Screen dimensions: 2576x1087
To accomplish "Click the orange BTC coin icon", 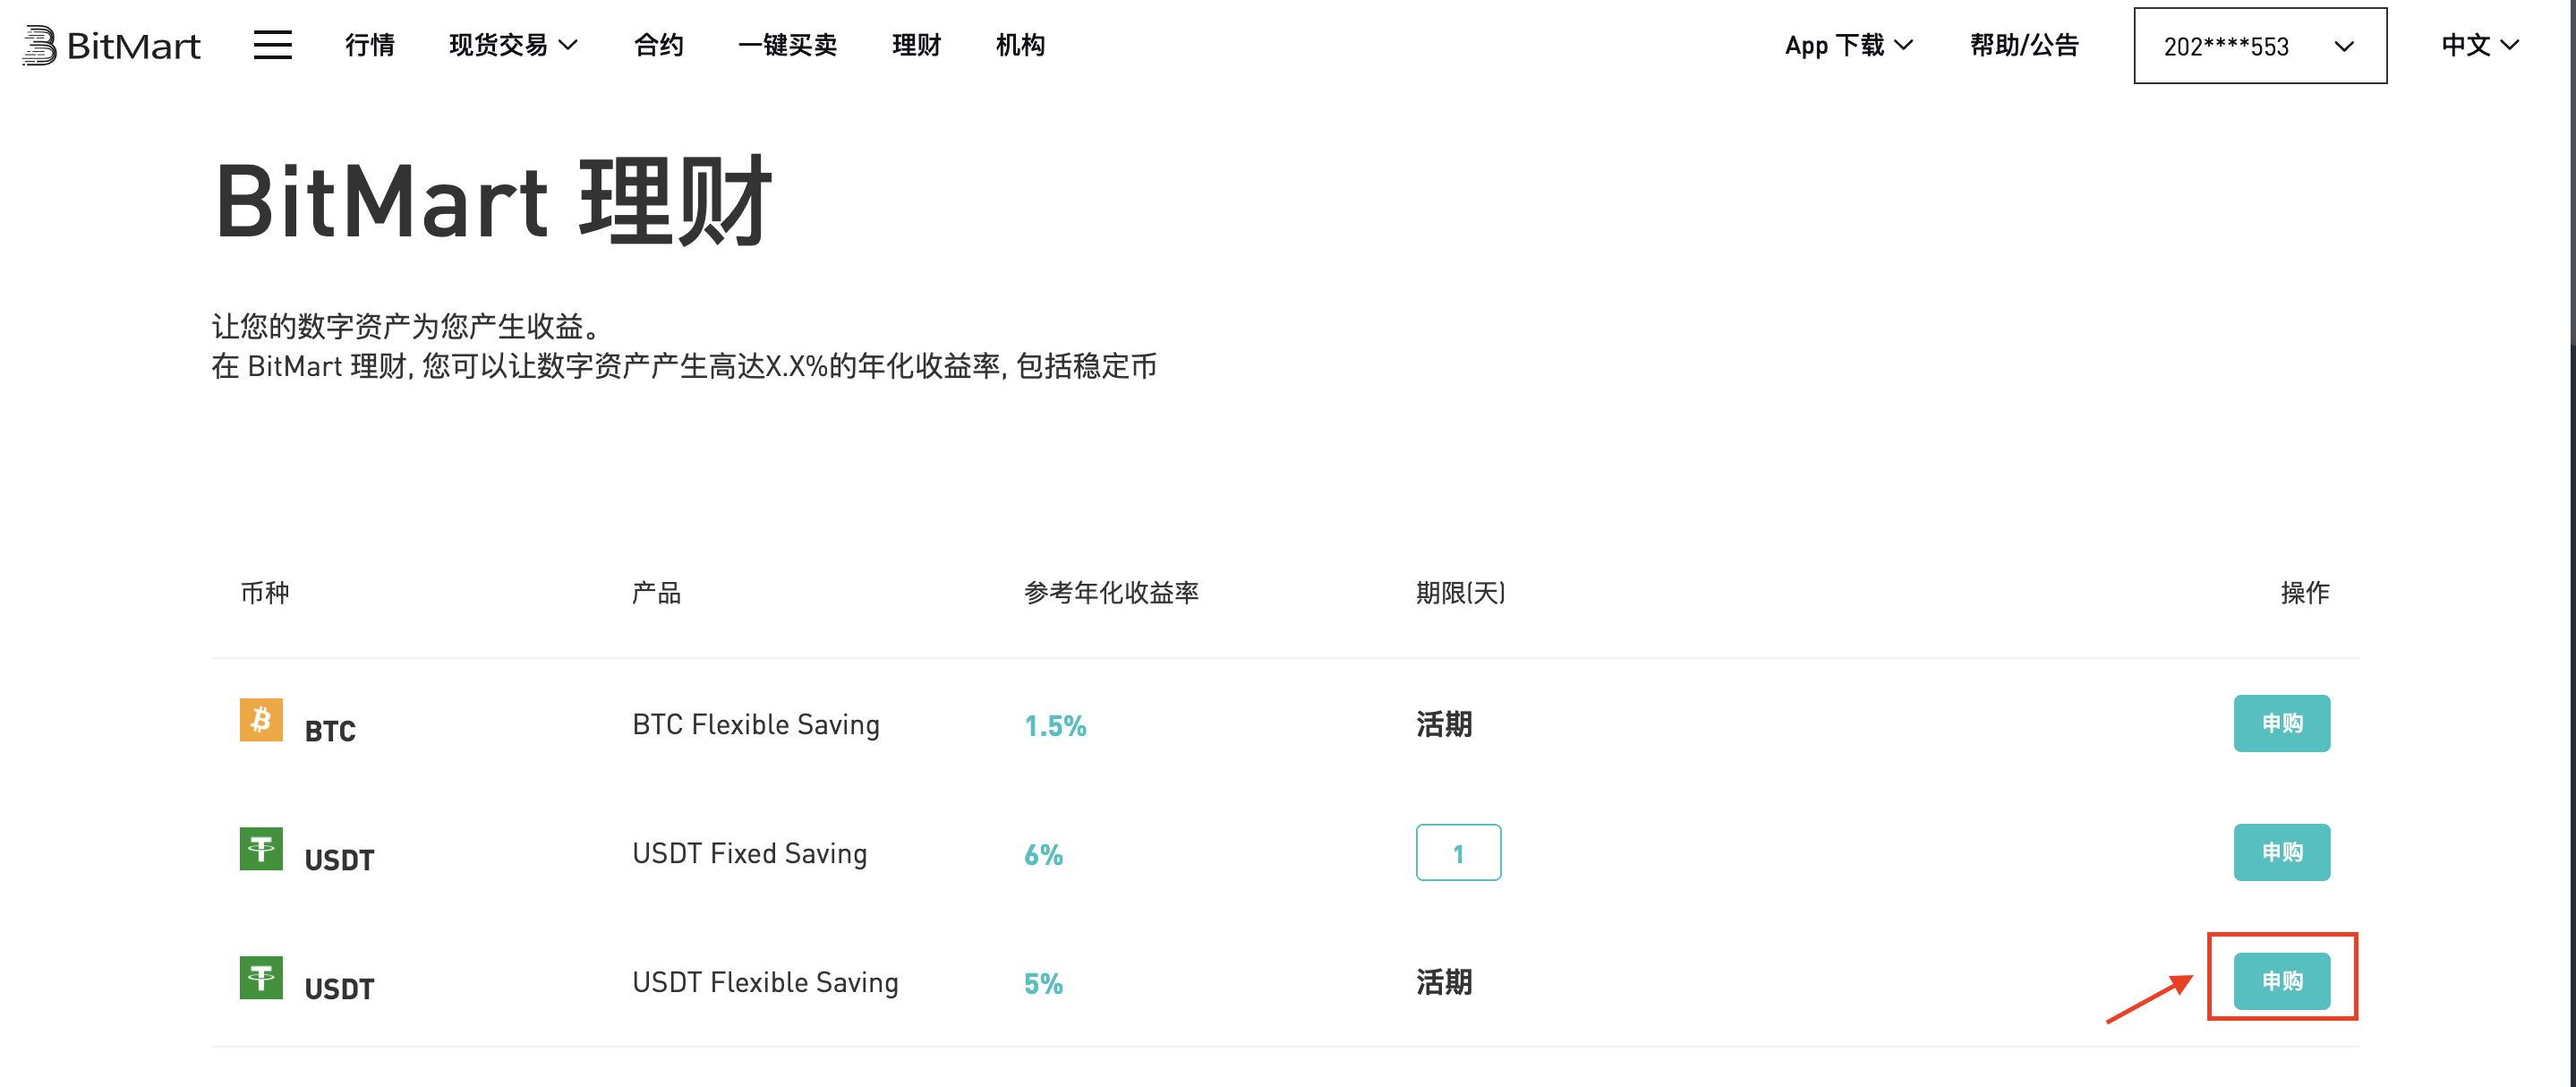I will coord(261,719).
